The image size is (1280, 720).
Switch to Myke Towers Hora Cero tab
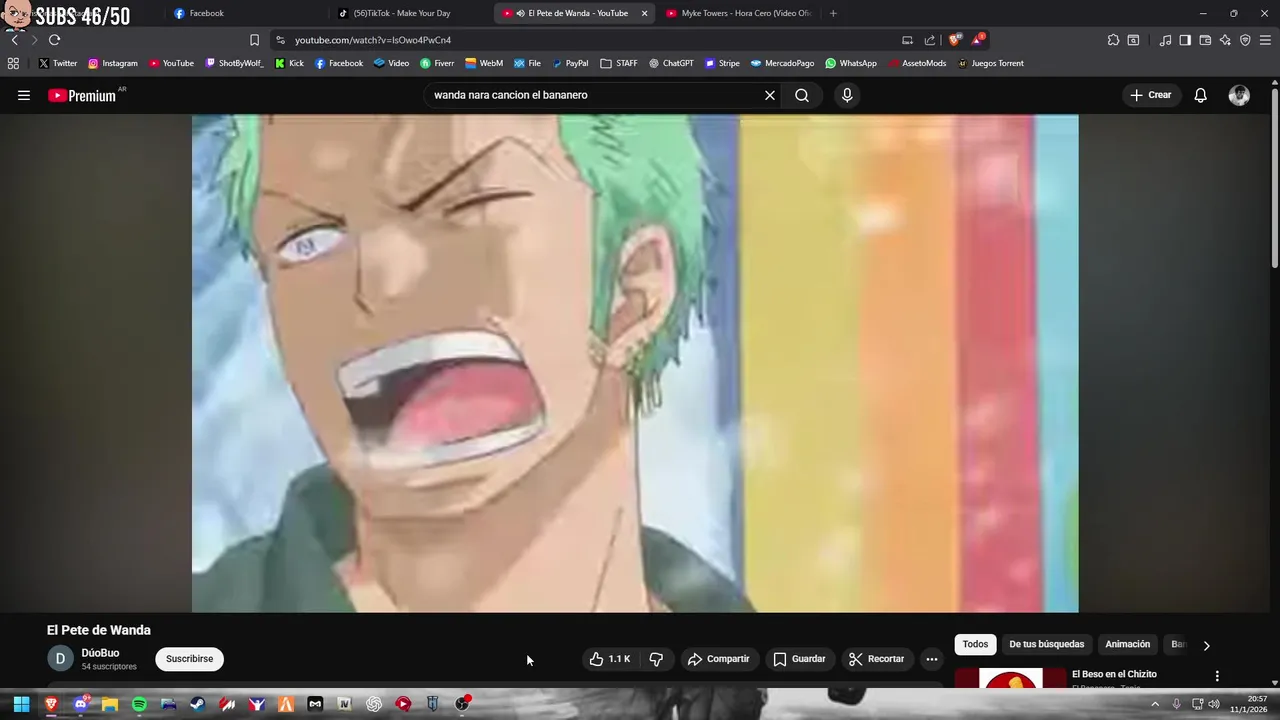(740, 13)
